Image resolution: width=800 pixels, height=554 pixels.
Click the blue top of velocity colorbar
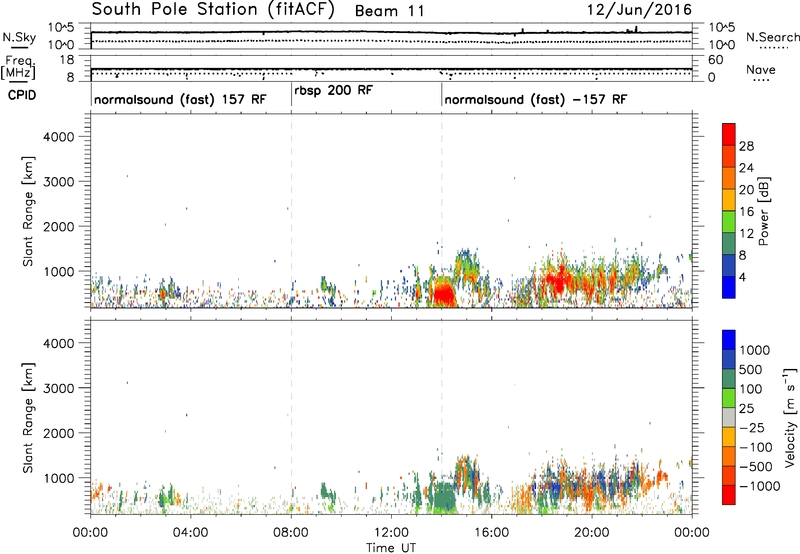tap(729, 340)
